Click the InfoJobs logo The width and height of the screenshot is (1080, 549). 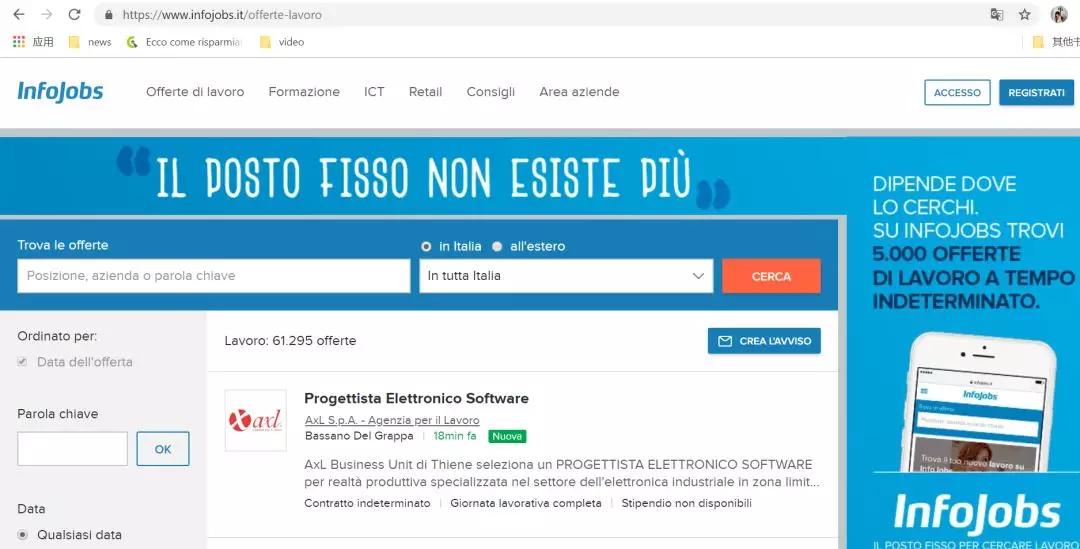(x=60, y=92)
